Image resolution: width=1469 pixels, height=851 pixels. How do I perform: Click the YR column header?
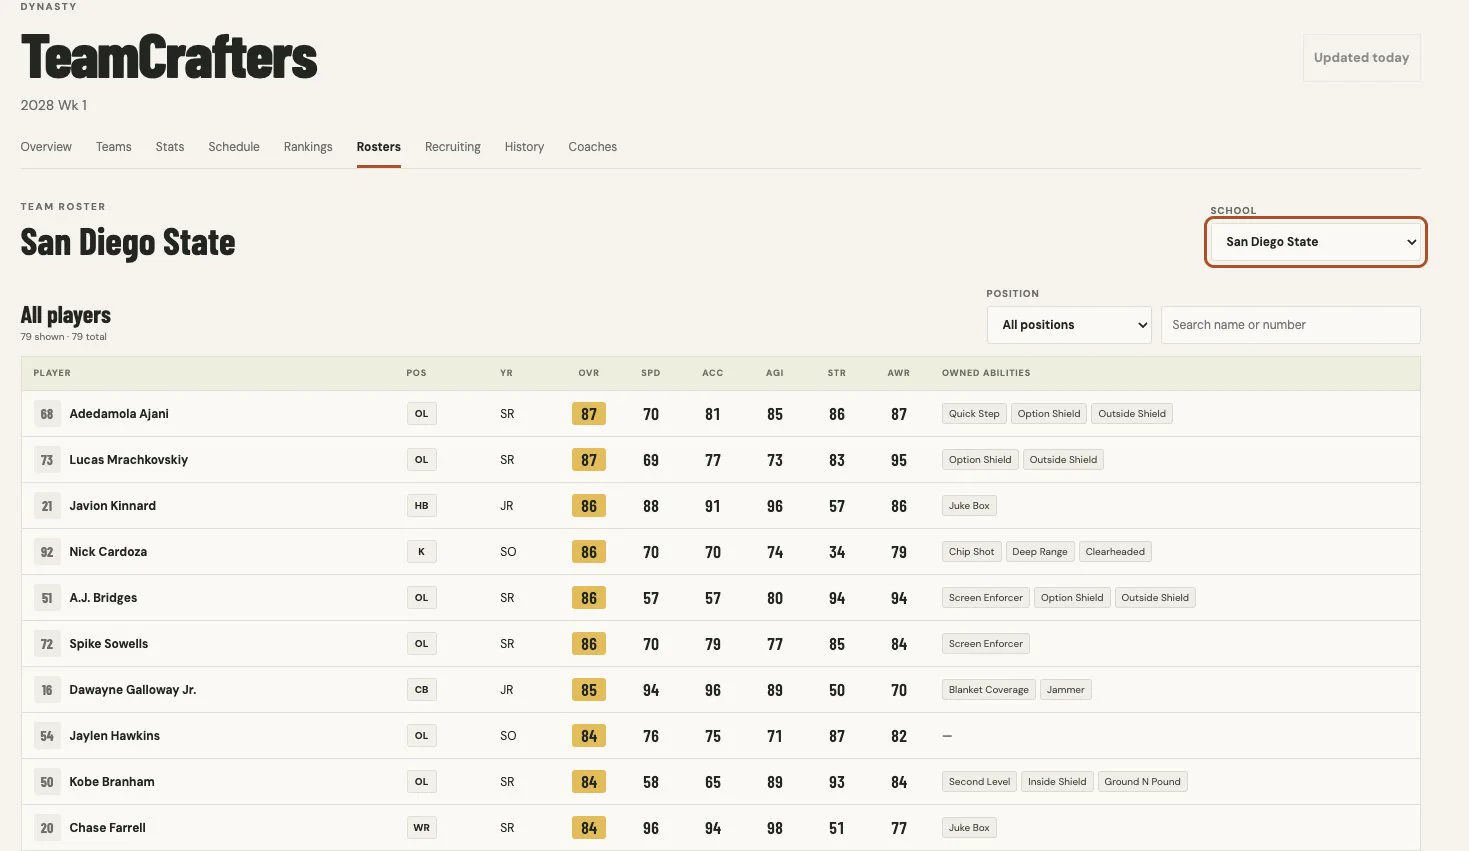pyautogui.click(x=506, y=373)
